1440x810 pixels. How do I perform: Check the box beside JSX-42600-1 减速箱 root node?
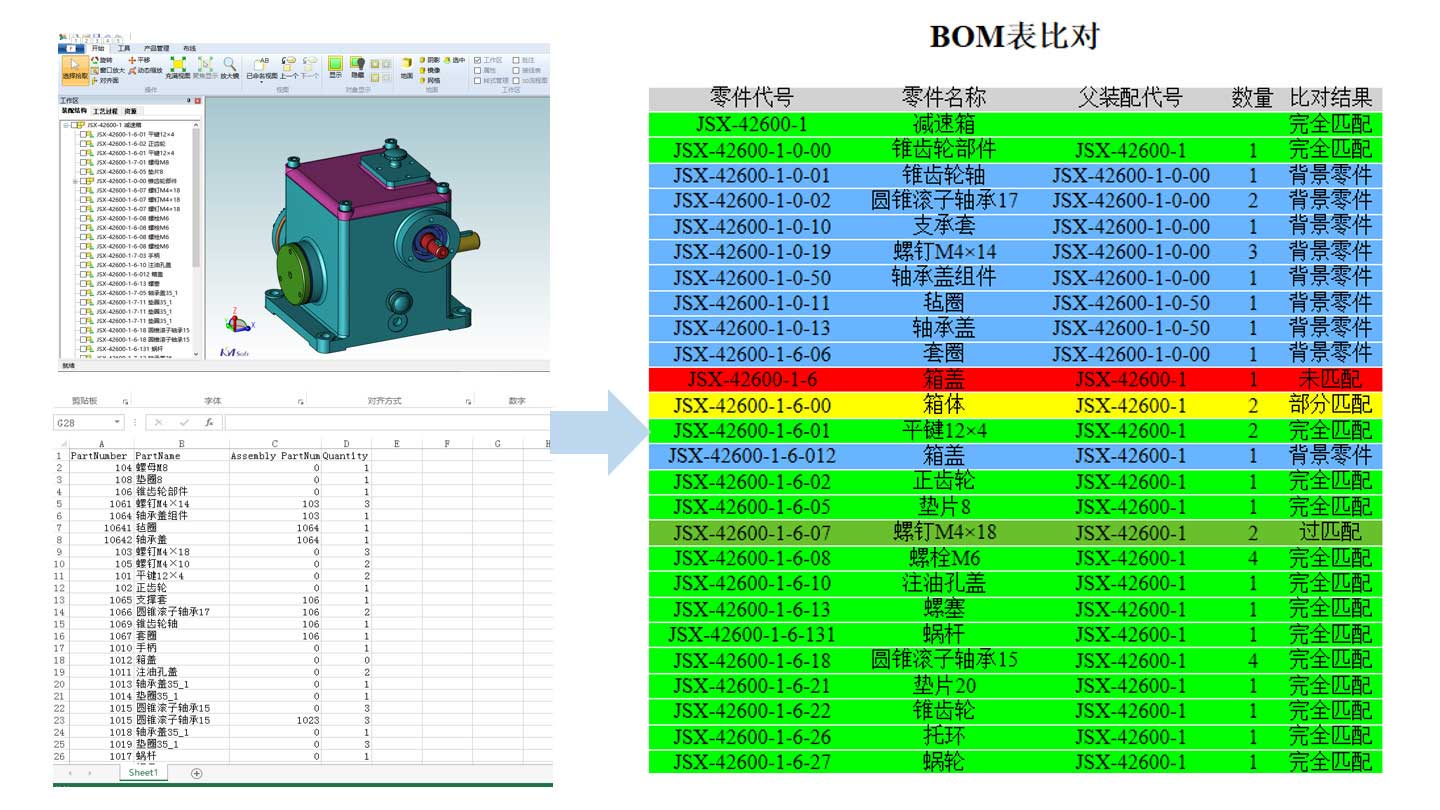(74, 124)
